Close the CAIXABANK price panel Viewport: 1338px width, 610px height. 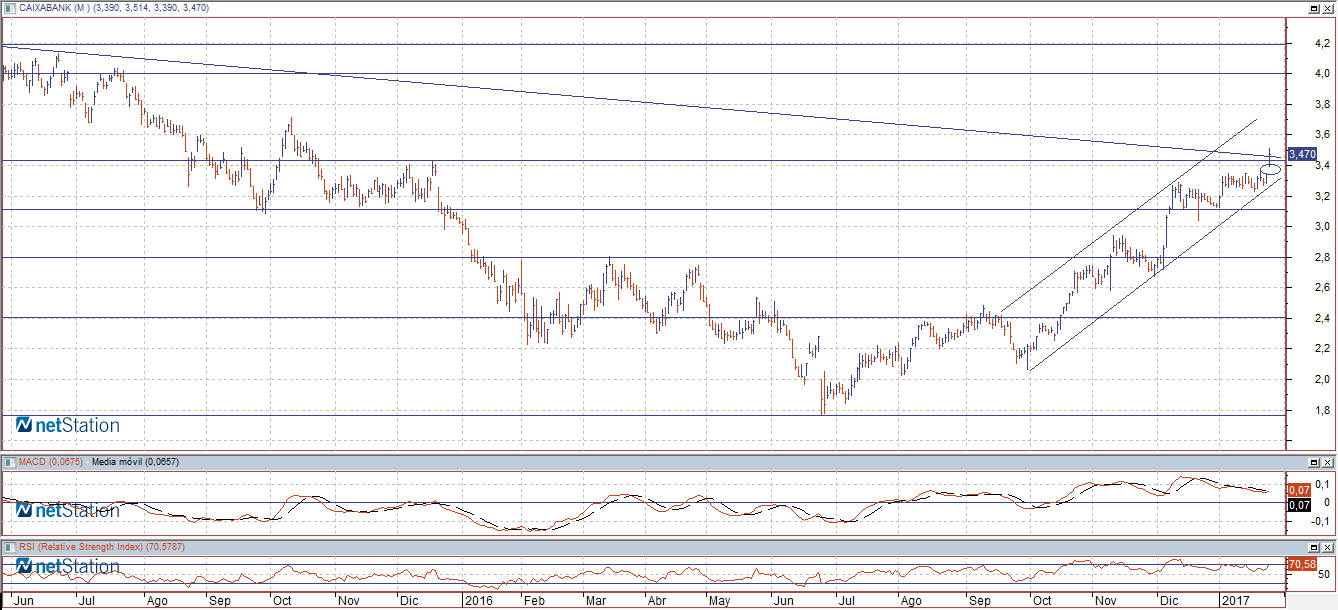tap(1328, 8)
